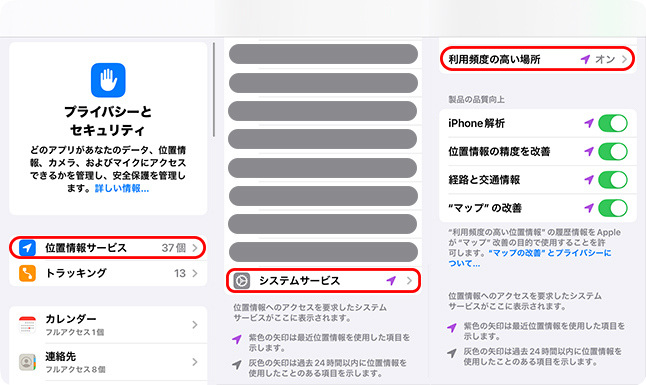This screenshot has height=385, width=646.
Task: Open 連絡先 access row
Action: coord(108,362)
